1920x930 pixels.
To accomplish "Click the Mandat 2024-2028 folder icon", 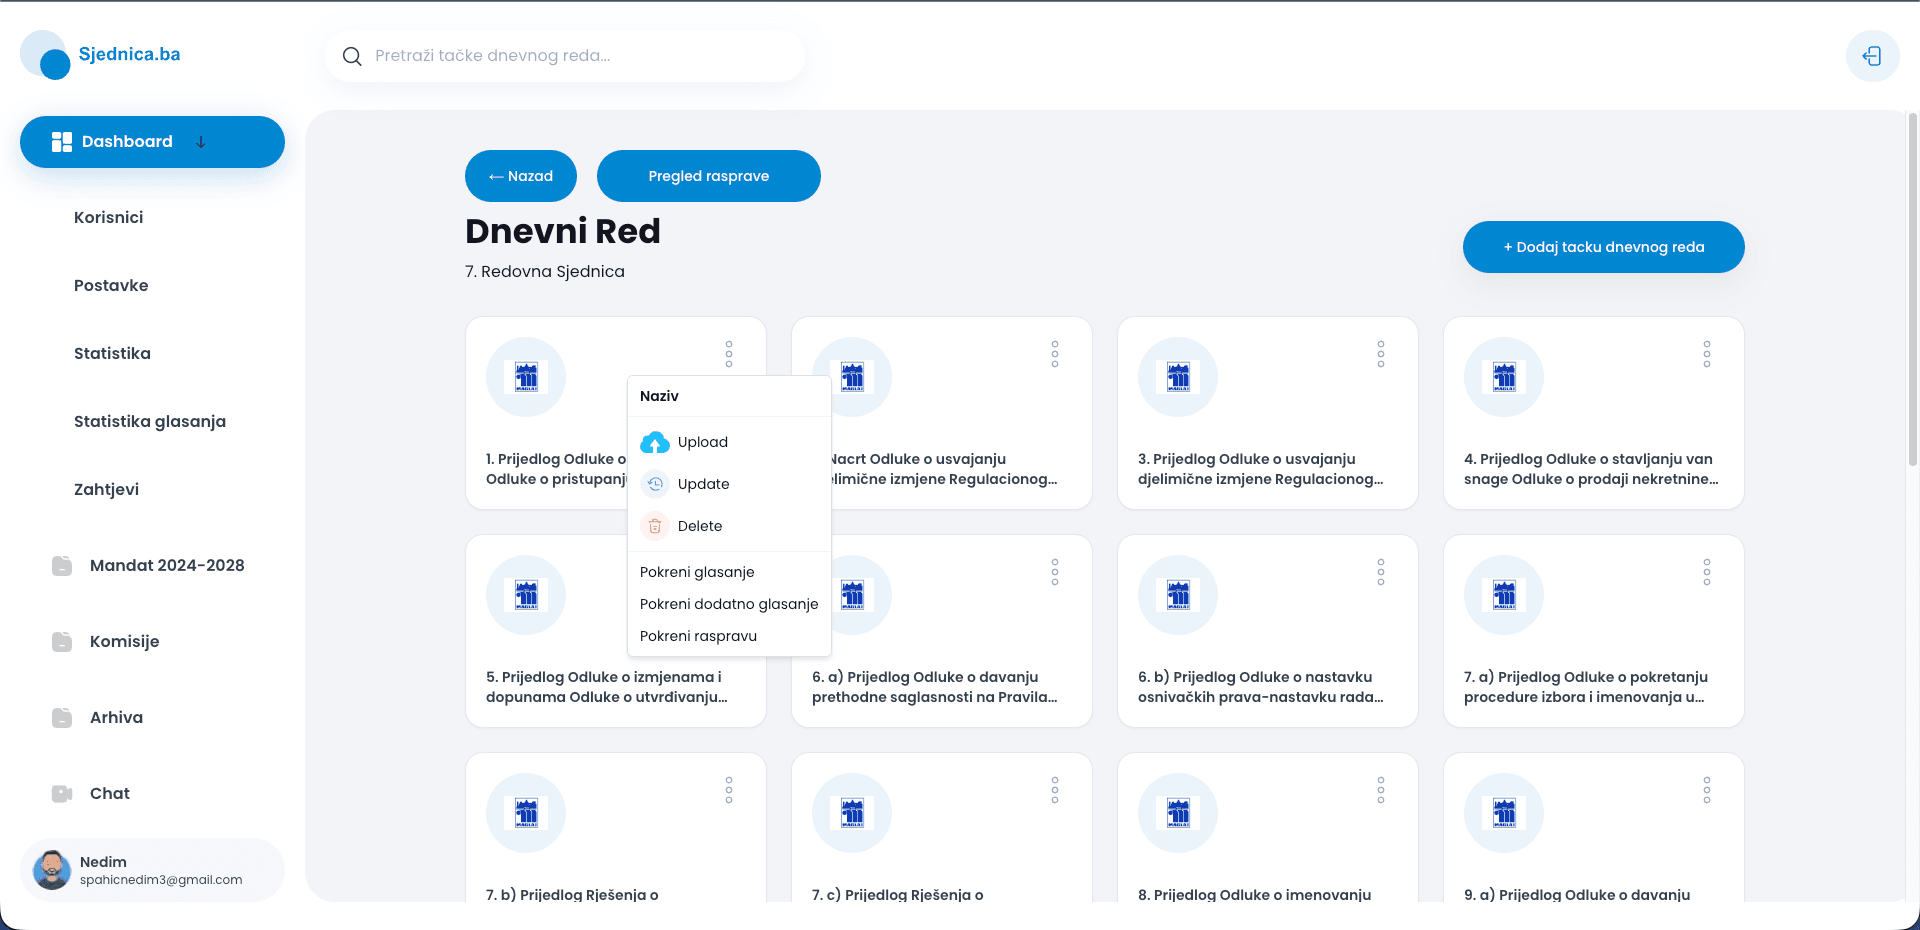I will (x=62, y=566).
